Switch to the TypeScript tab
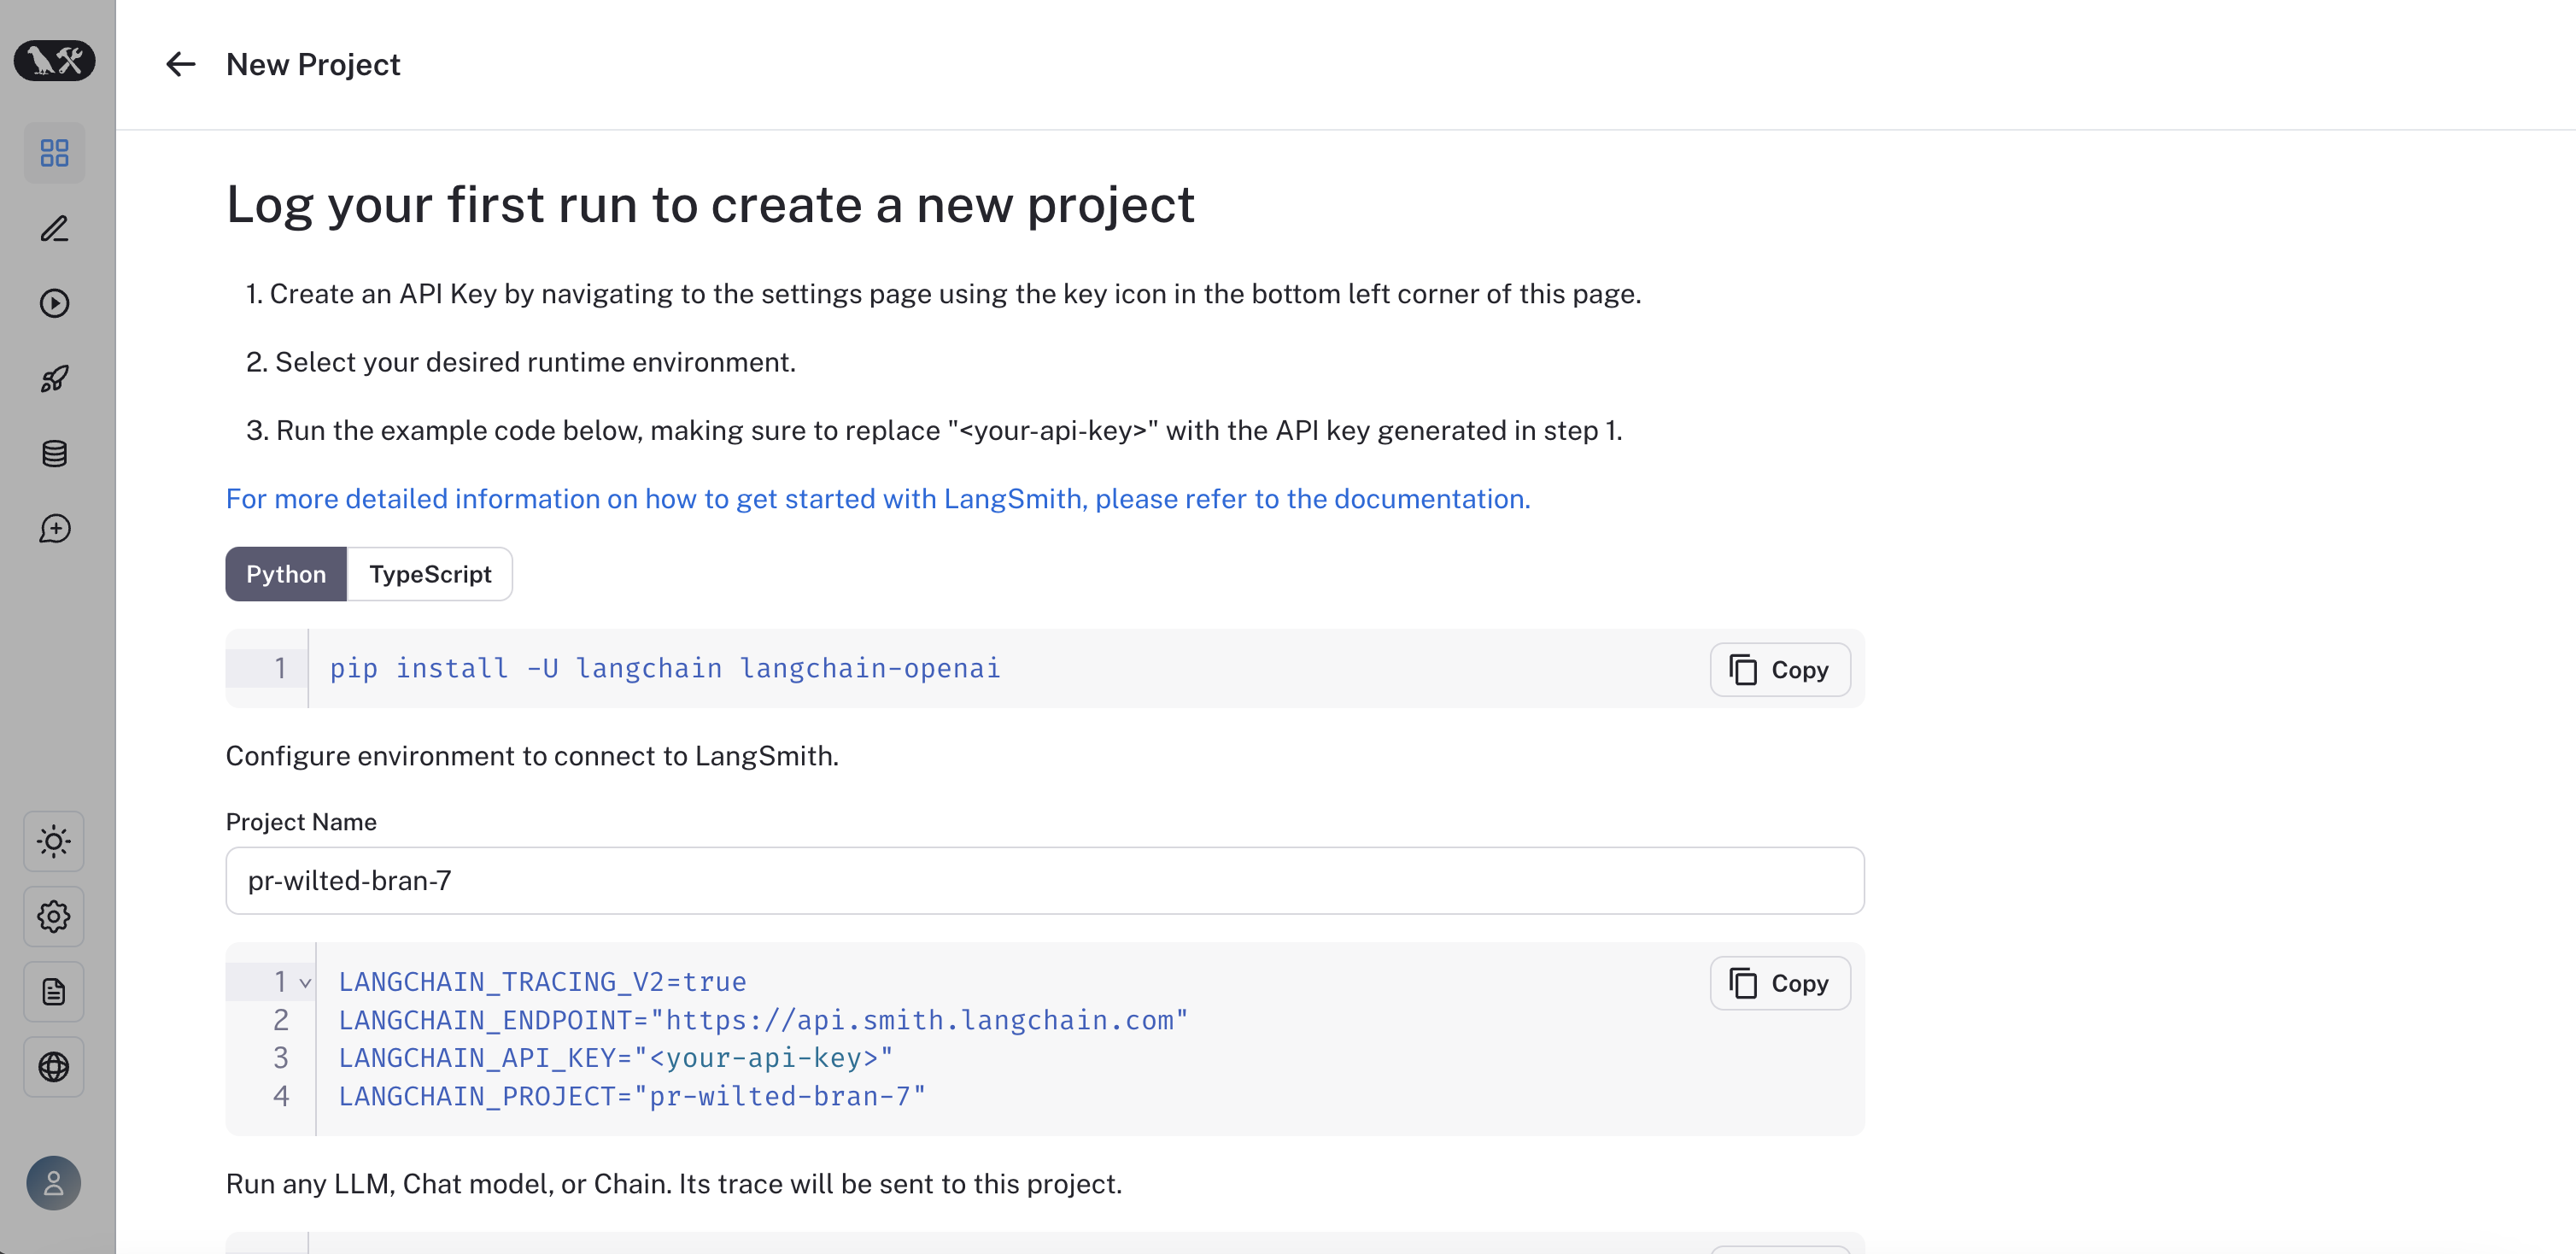Viewport: 2576px width, 1254px height. click(430, 574)
